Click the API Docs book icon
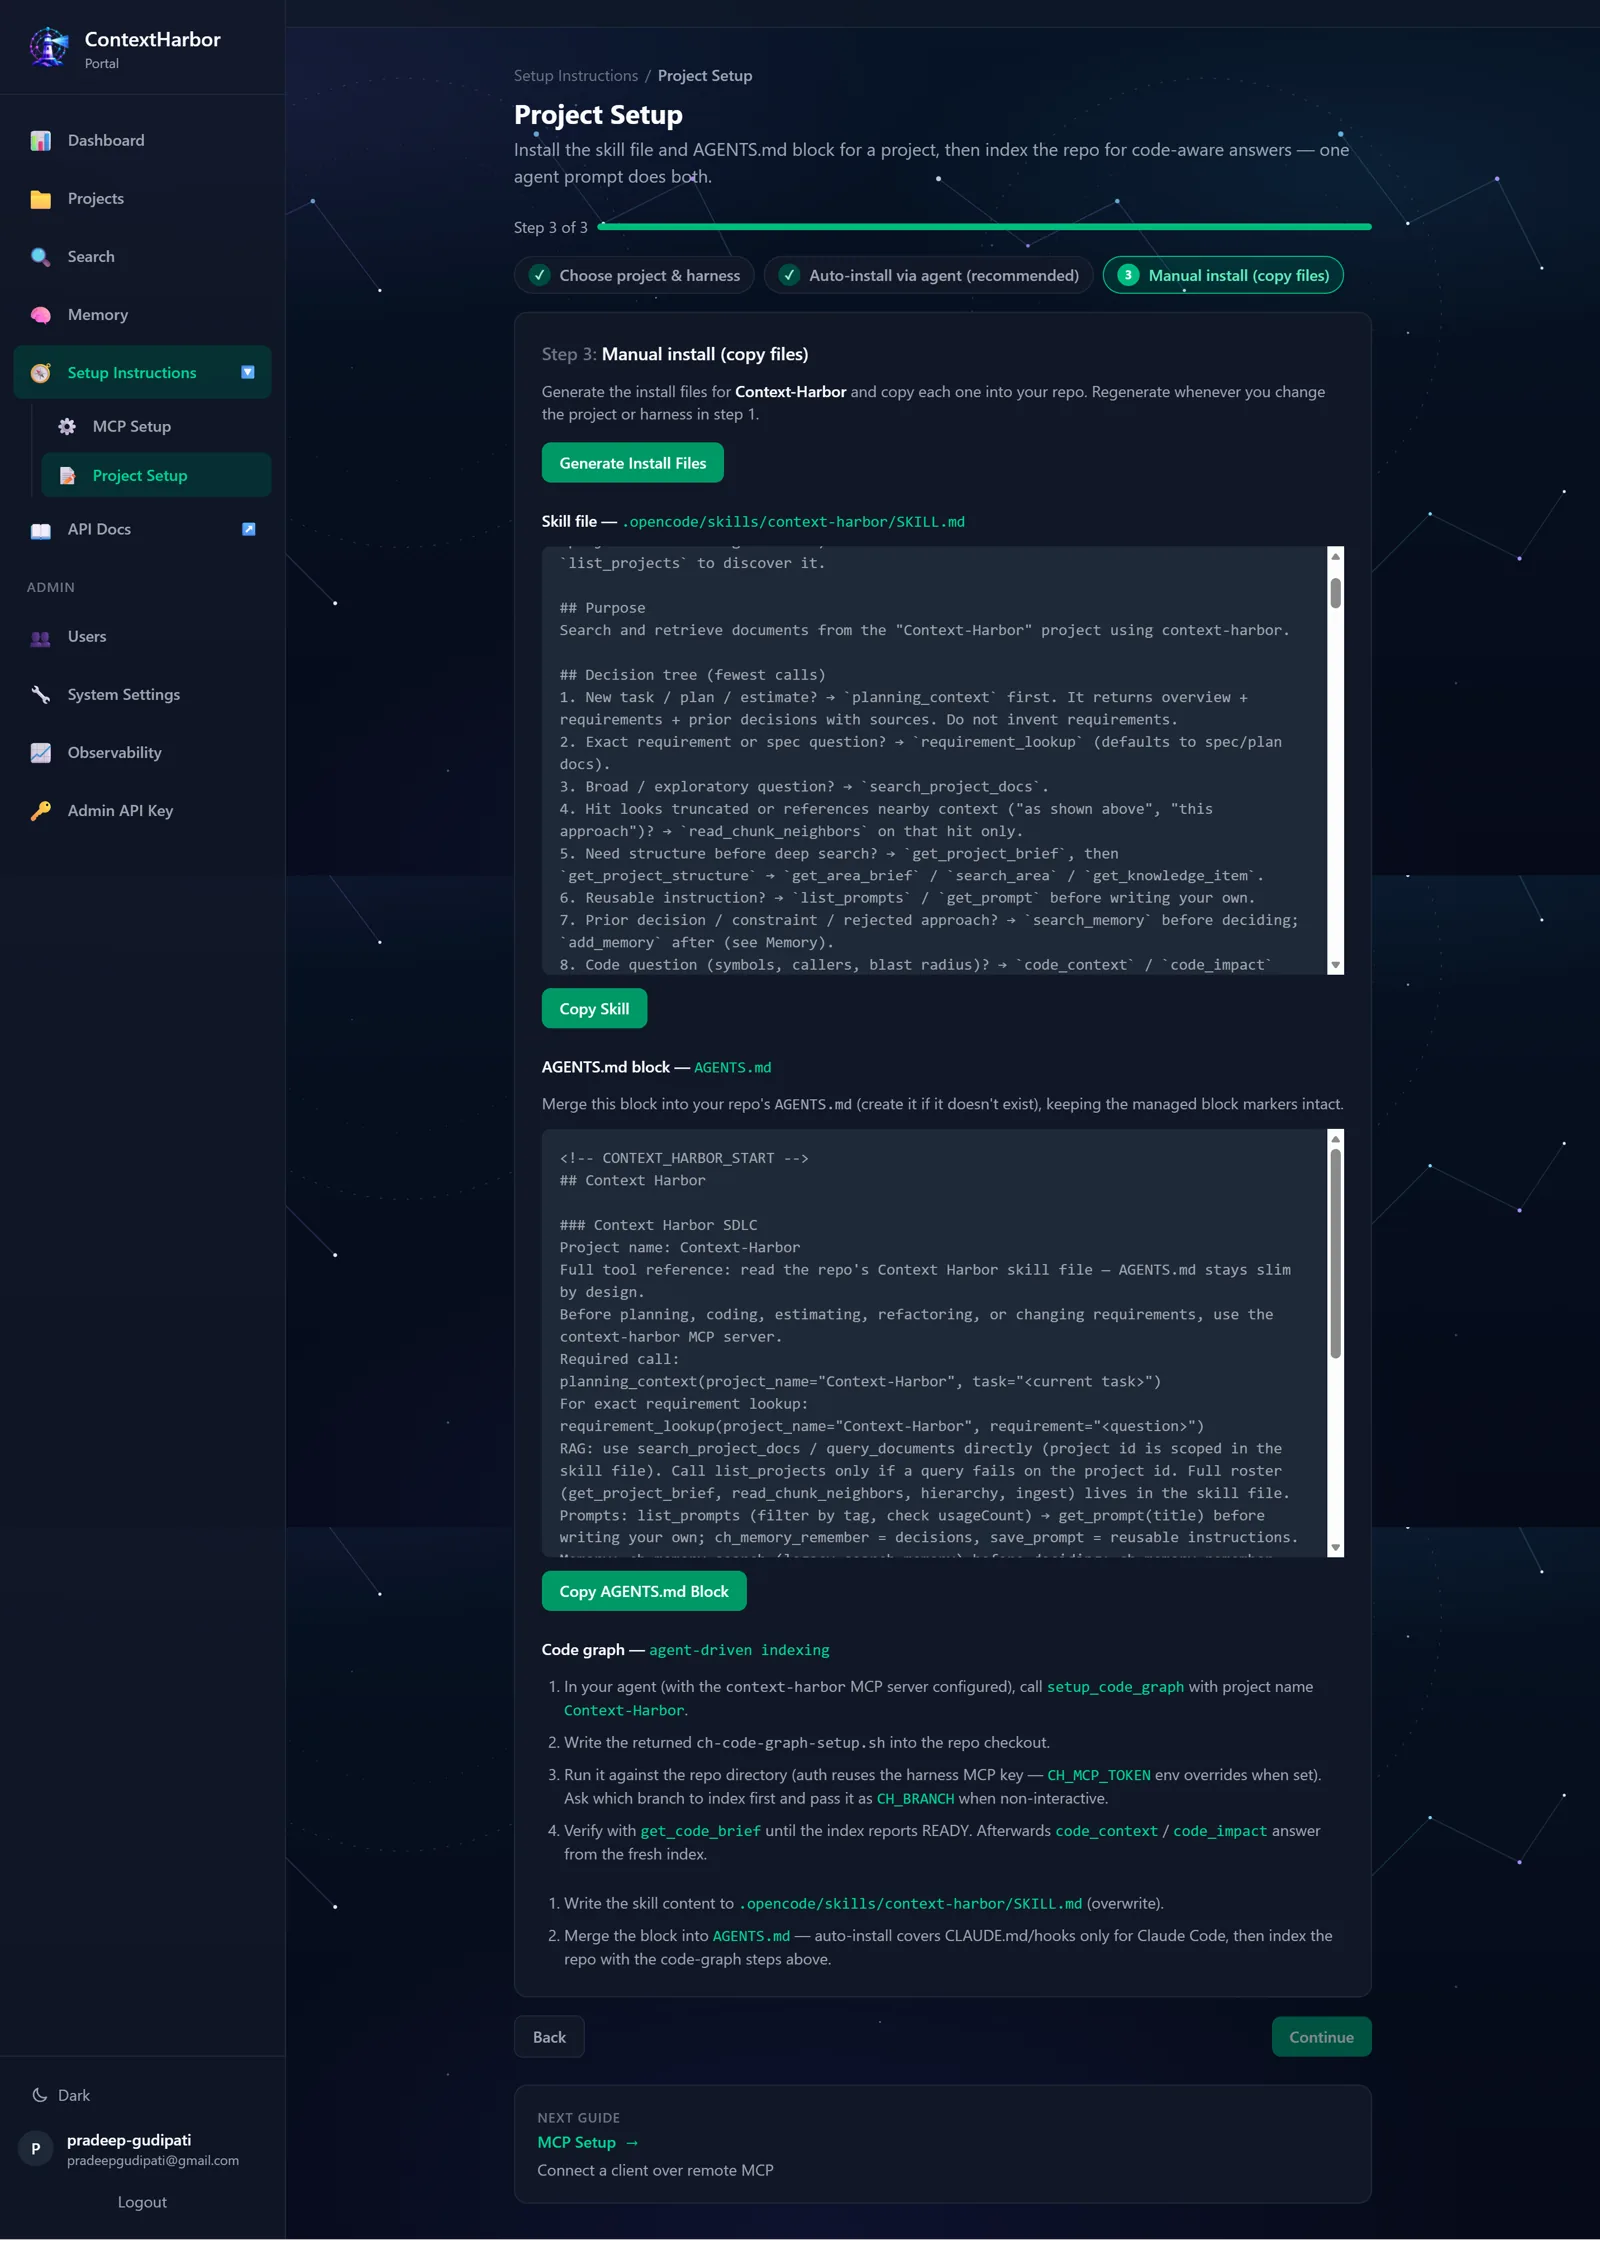This screenshot has width=1600, height=2241. (41, 530)
